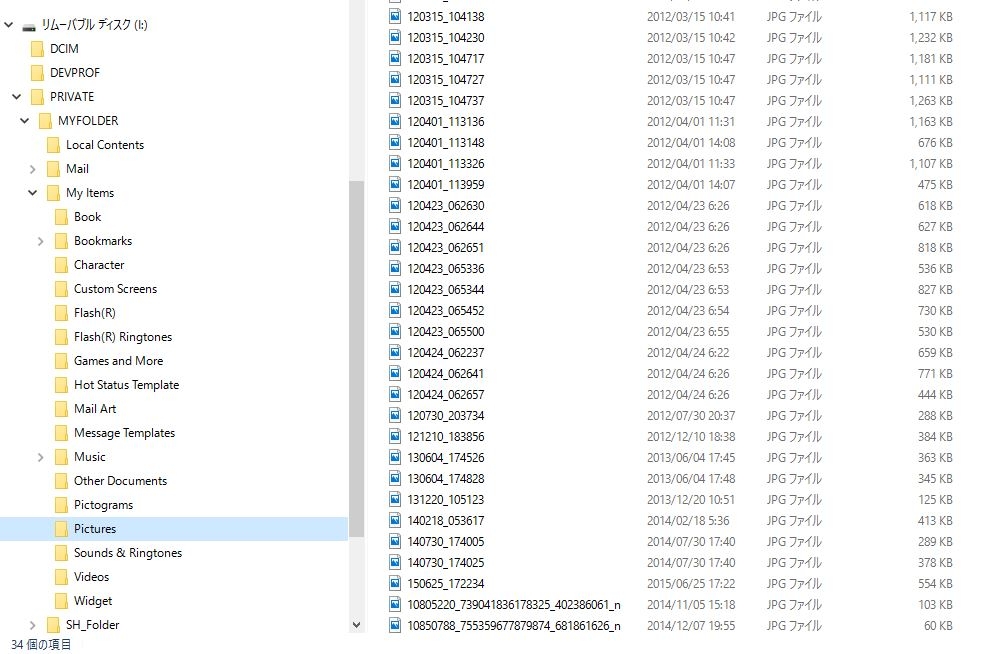Viewport: 984px width, 654px height.
Task: Select file 120423_065500
Action: tap(446, 331)
